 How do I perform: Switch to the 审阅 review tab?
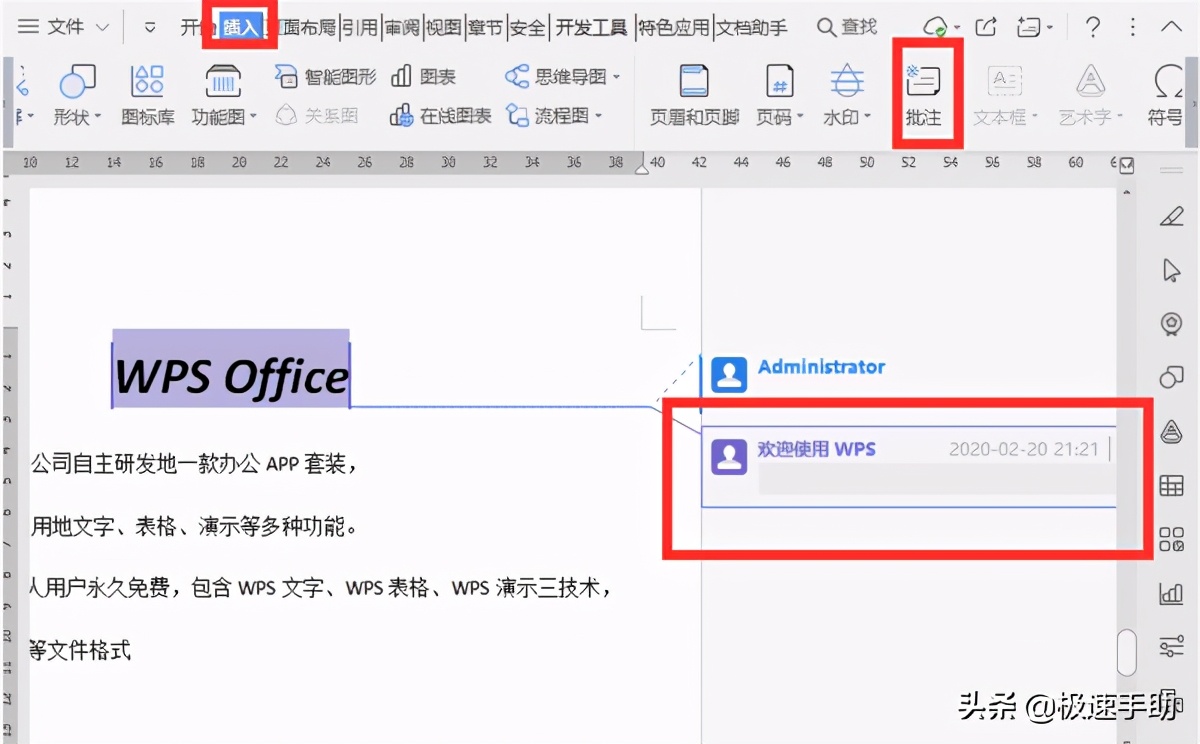[402, 28]
